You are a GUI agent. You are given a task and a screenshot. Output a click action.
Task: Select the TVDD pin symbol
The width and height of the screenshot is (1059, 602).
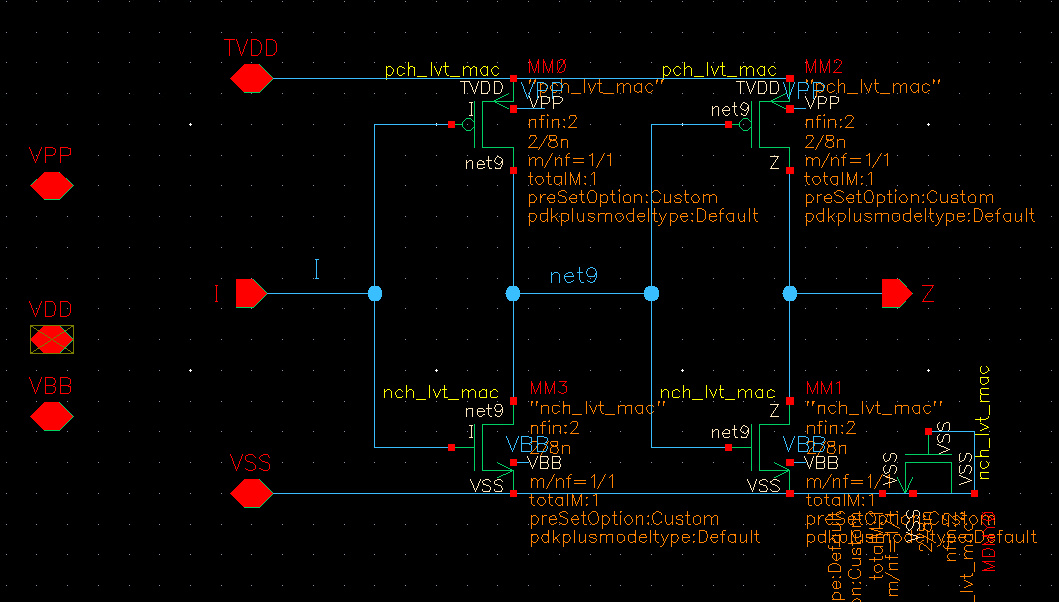pos(251,78)
